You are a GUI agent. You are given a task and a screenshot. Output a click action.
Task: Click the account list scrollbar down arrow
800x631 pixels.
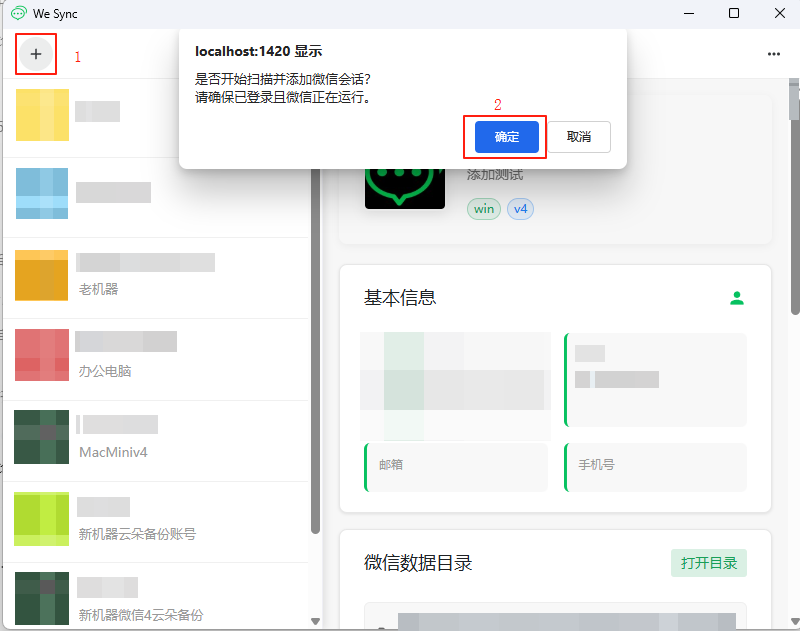click(x=315, y=621)
